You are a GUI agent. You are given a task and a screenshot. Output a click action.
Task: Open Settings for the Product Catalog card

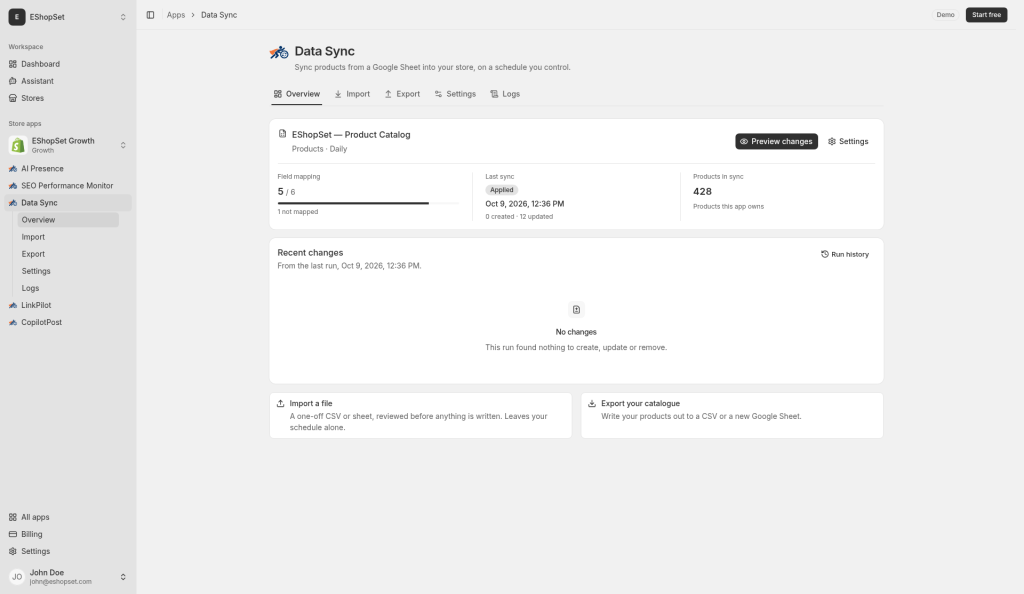(848, 142)
